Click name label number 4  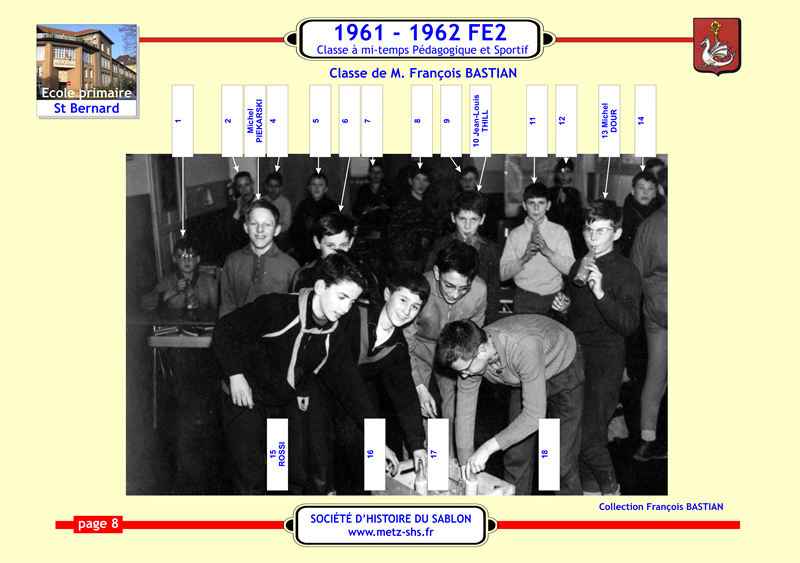coord(277,121)
